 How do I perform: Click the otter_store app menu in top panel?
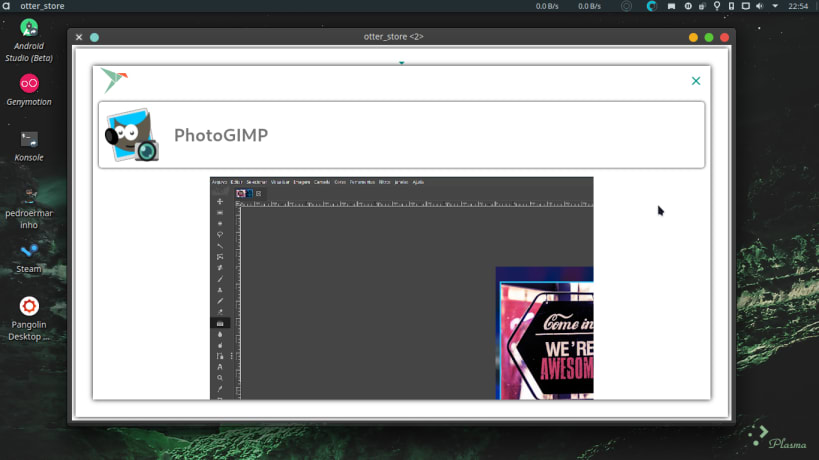[42, 6]
